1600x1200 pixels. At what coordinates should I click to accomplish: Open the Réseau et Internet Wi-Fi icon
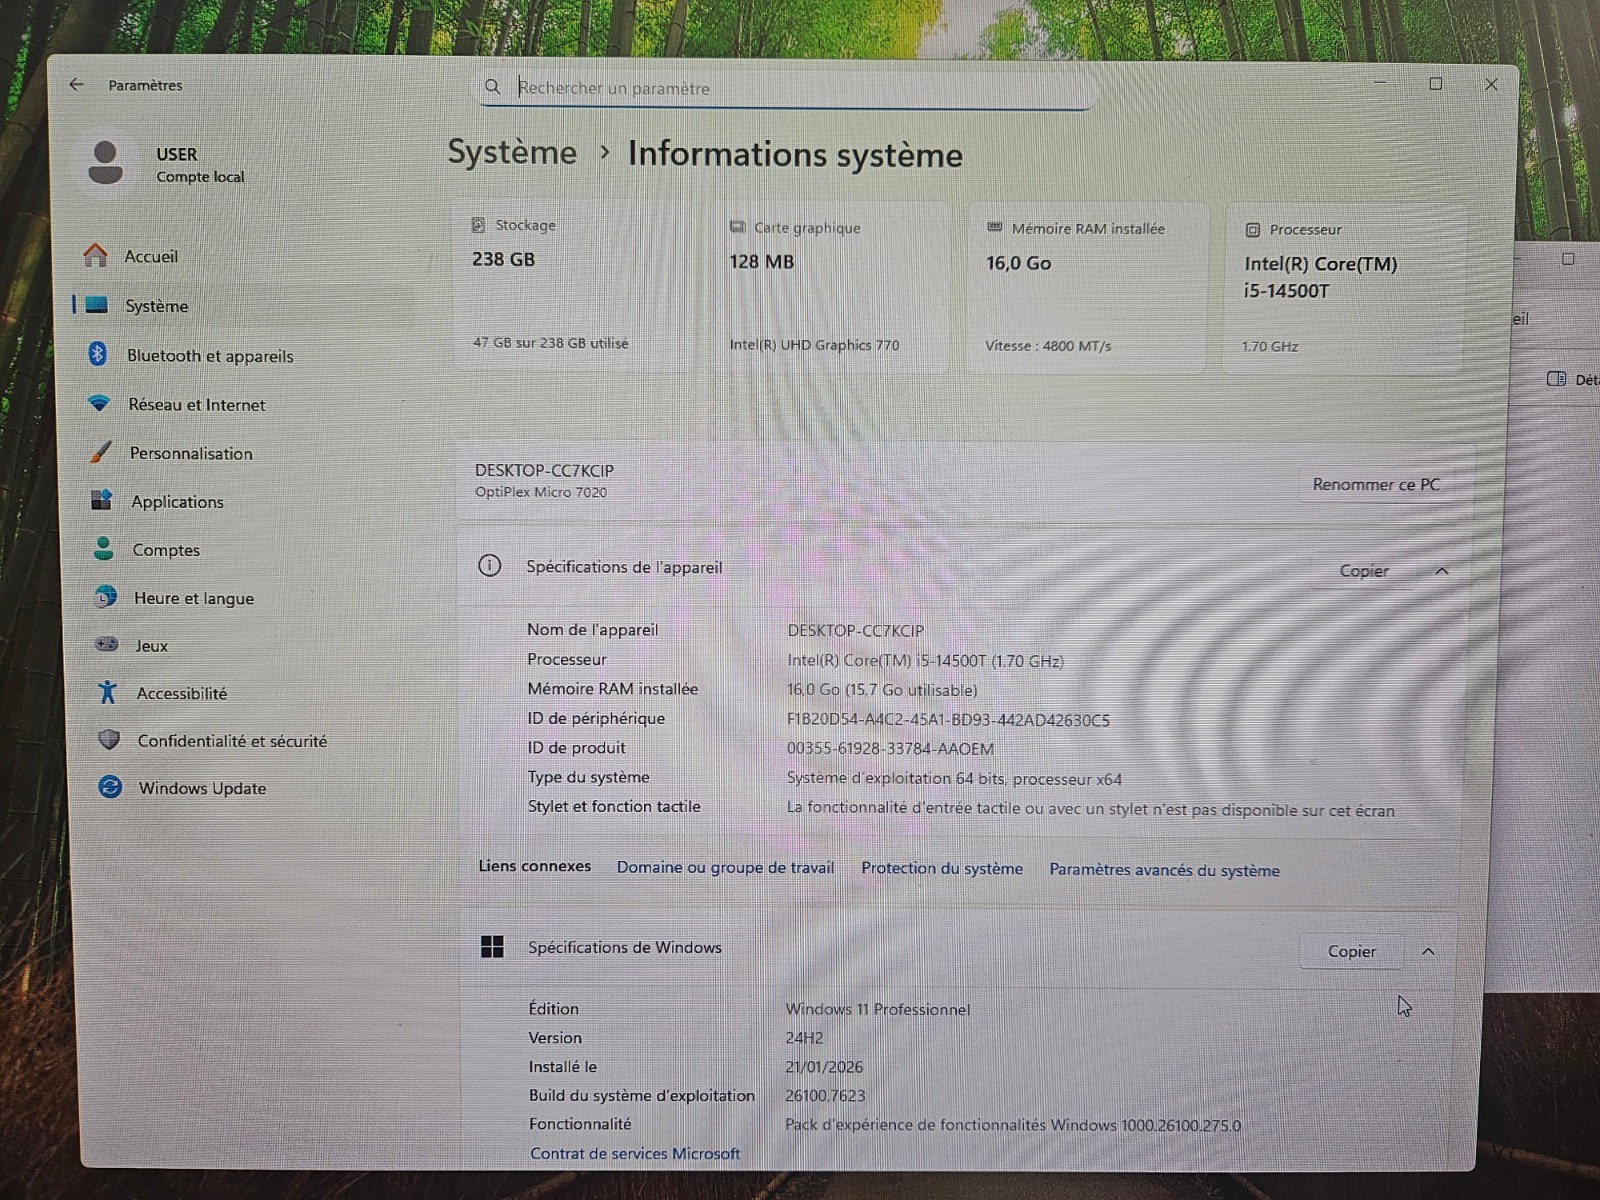pos(99,403)
